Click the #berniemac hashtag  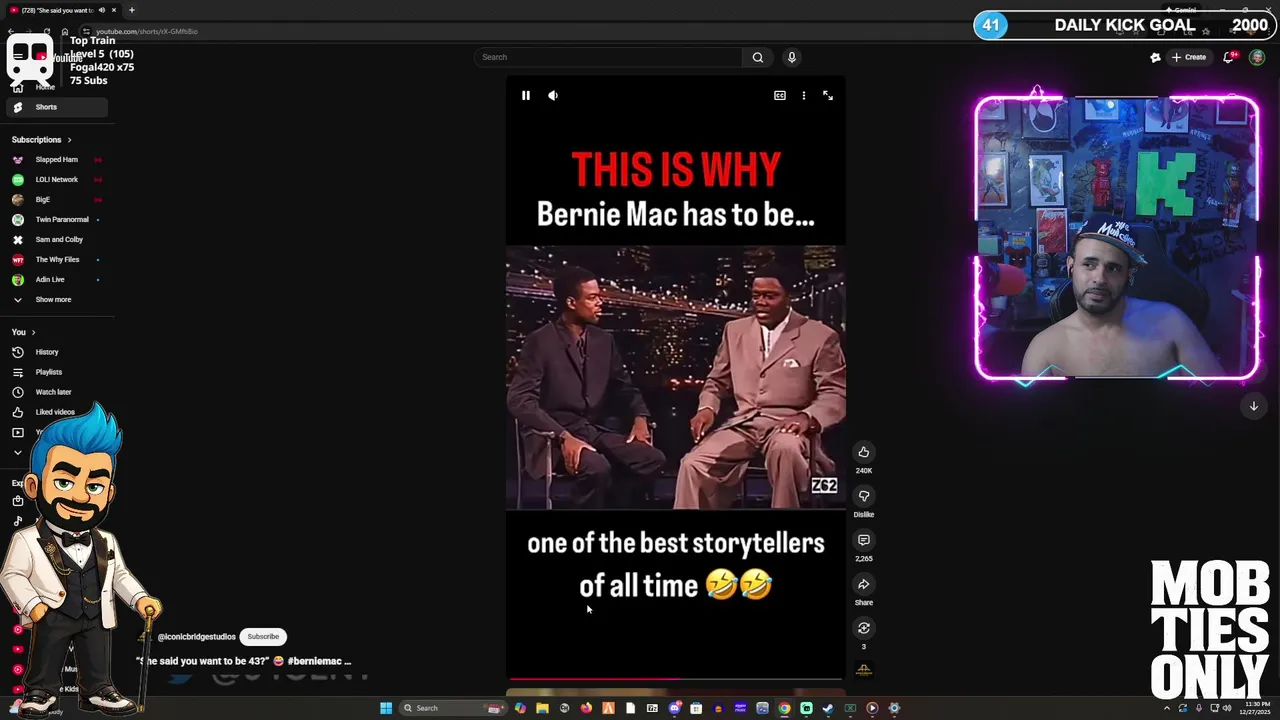[x=315, y=661]
